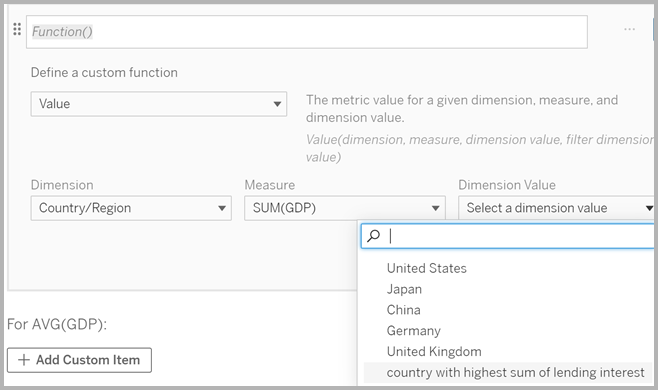Image resolution: width=658 pixels, height=390 pixels.
Task: Select Germany dimension value
Action: [413, 331]
